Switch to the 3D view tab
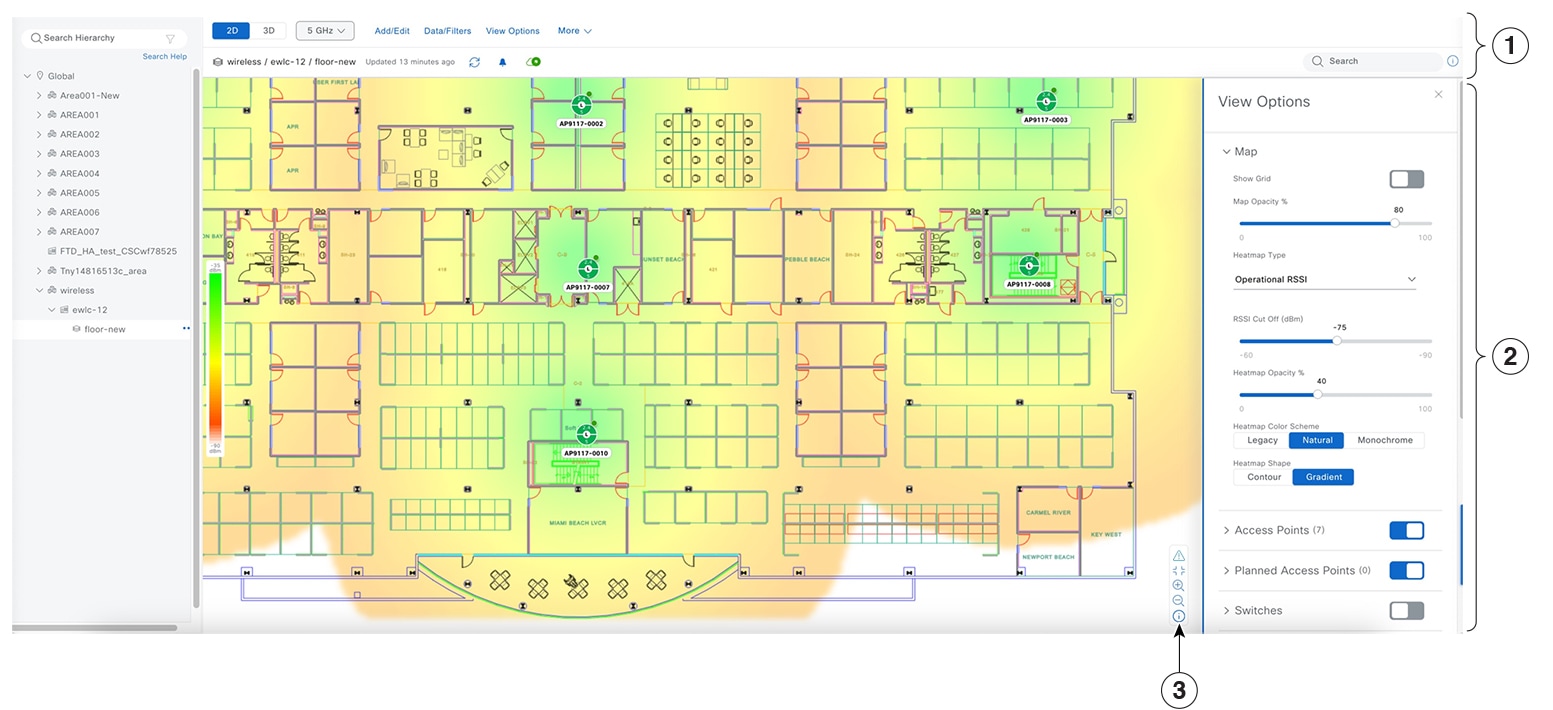The width and height of the screenshot is (1553, 710). click(268, 30)
